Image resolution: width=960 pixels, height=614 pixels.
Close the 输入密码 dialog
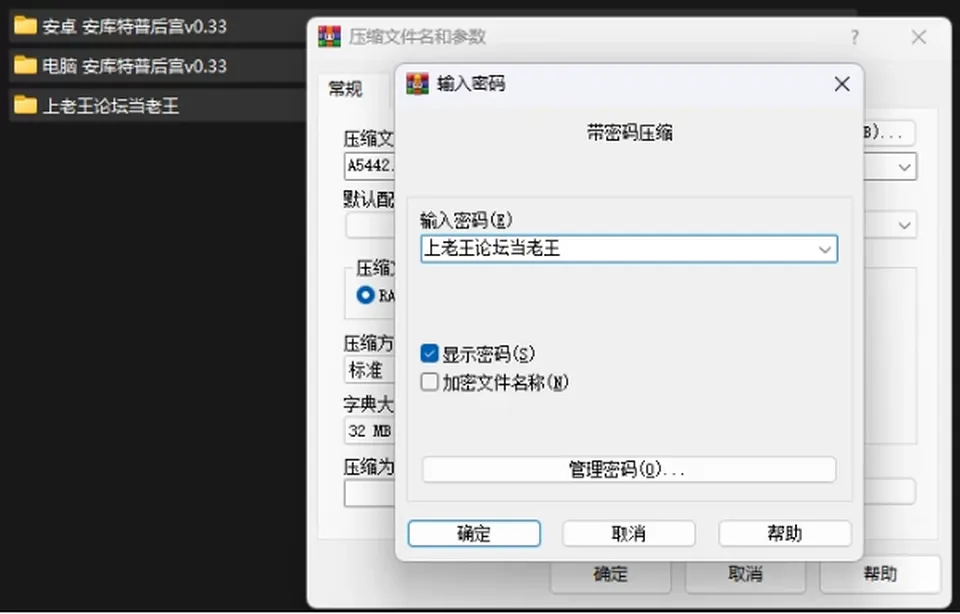[x=842, y=84]
